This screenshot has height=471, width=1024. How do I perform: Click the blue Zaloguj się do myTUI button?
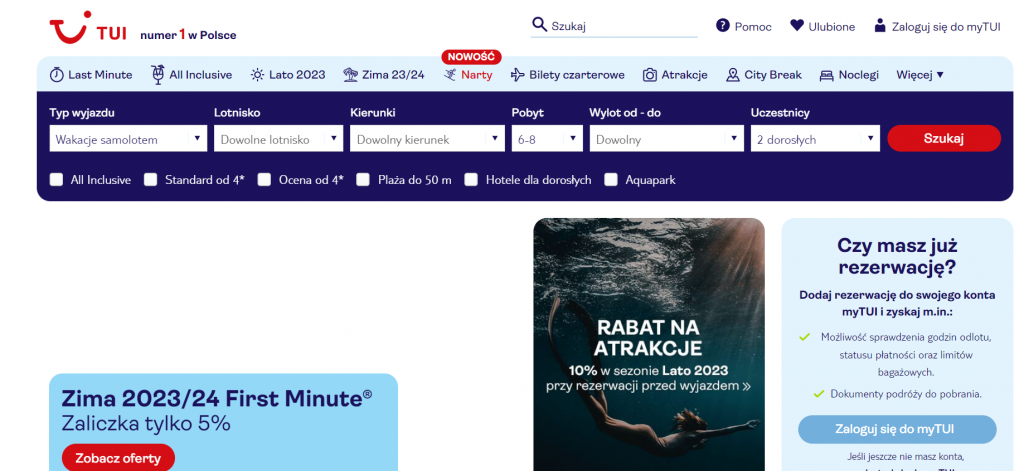897,429
